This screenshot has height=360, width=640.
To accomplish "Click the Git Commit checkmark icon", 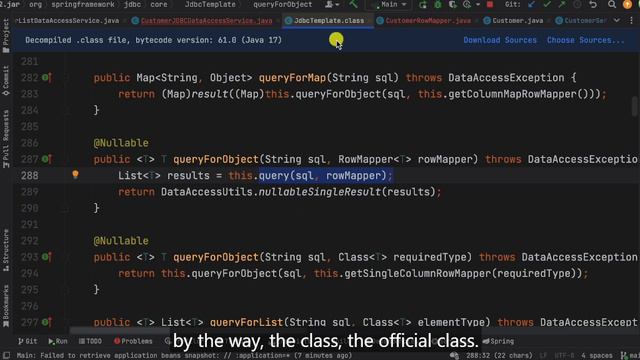I will pyautogui.click(x=547, y=4).
